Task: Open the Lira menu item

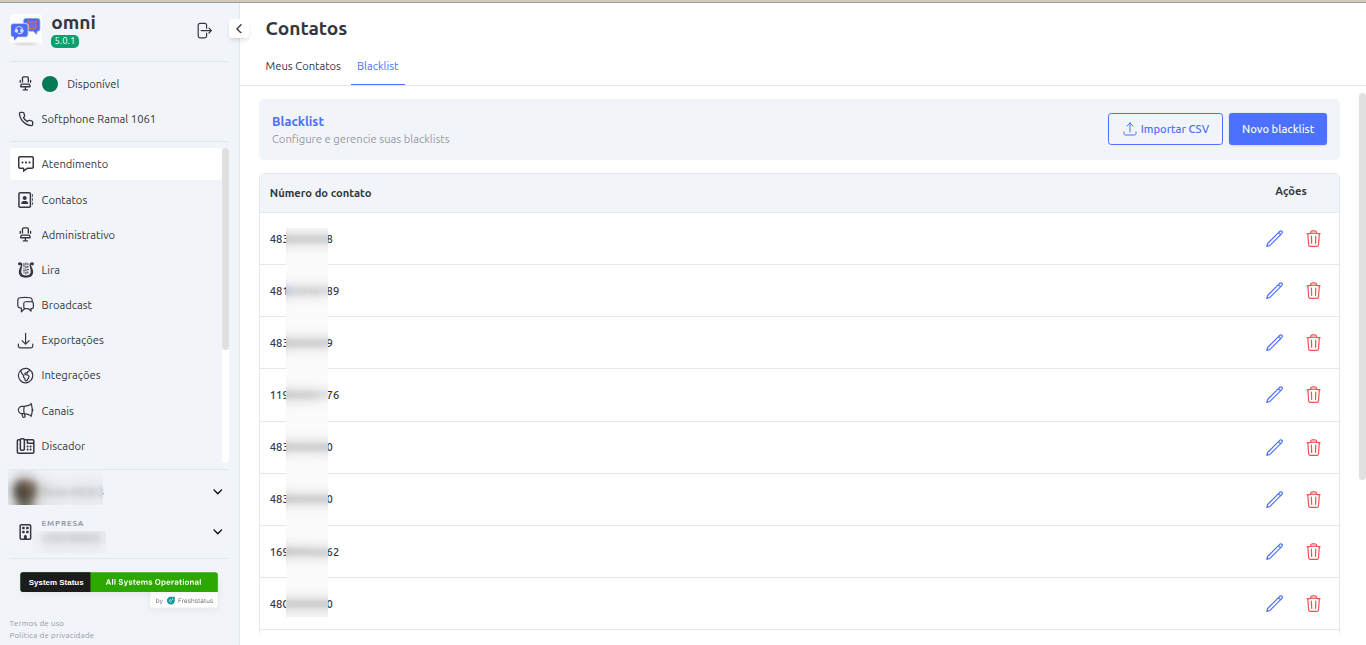Action: coord(50,270)
